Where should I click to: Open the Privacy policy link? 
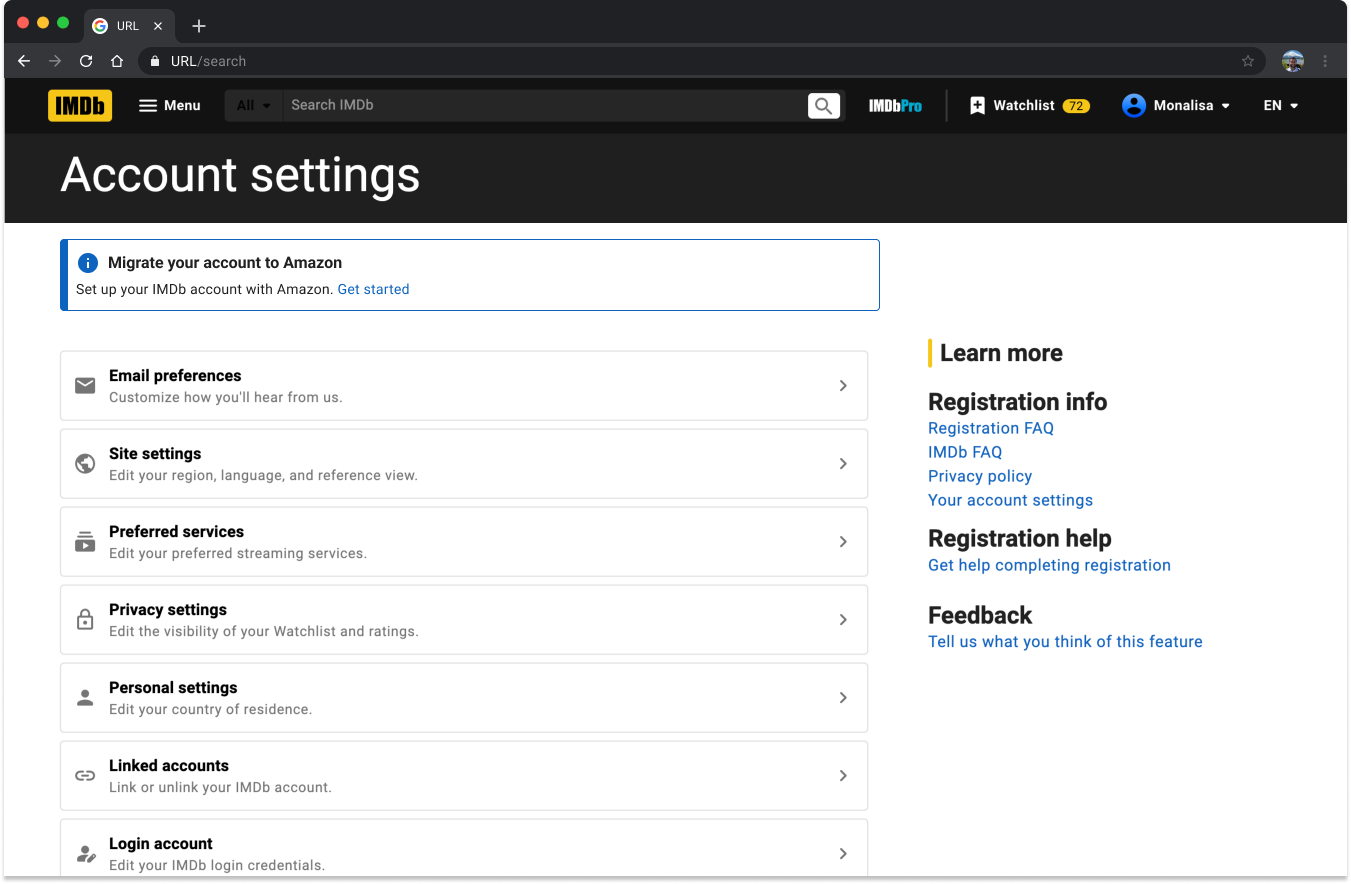(980, 476)
